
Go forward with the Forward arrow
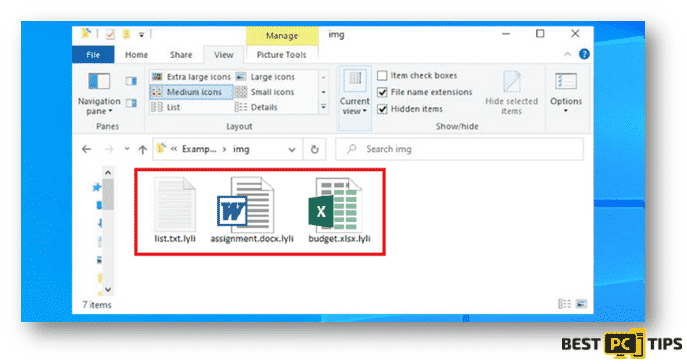[x=109, y=149]
